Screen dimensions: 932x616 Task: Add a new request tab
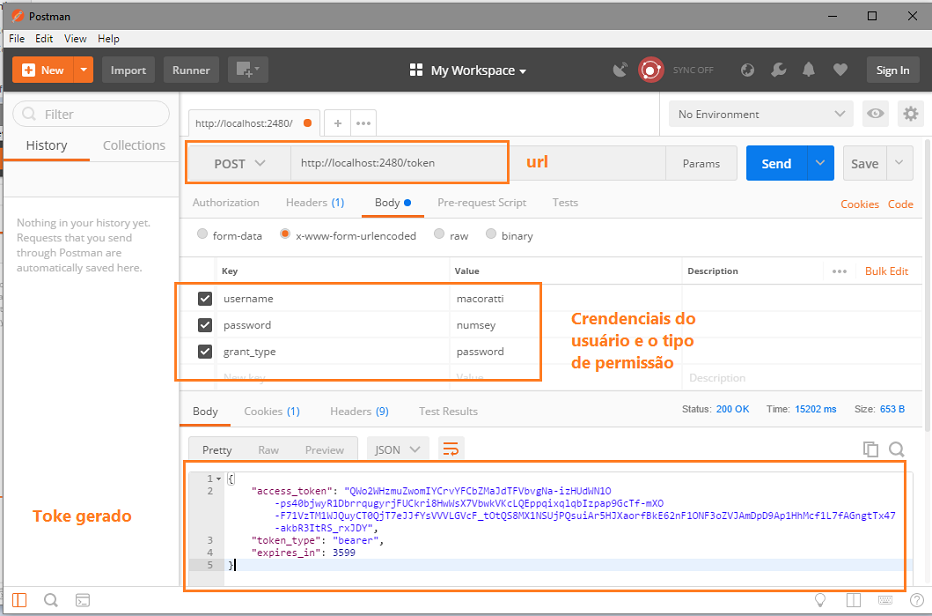[x=338, y=123]
